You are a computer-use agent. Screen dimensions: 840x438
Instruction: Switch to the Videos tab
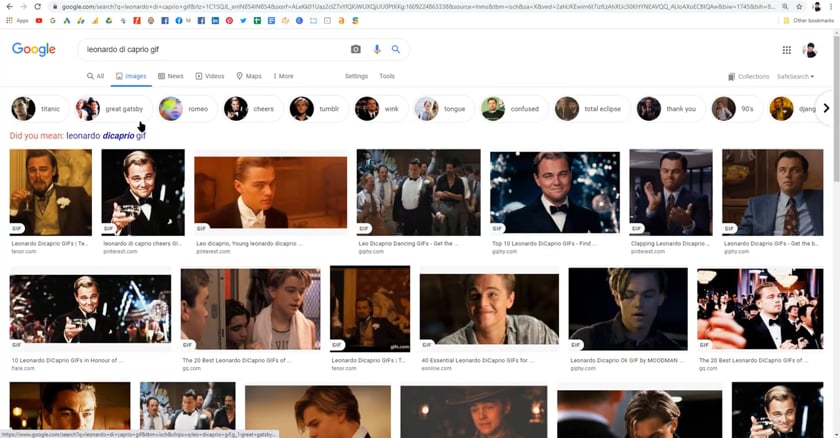(210, 76)
